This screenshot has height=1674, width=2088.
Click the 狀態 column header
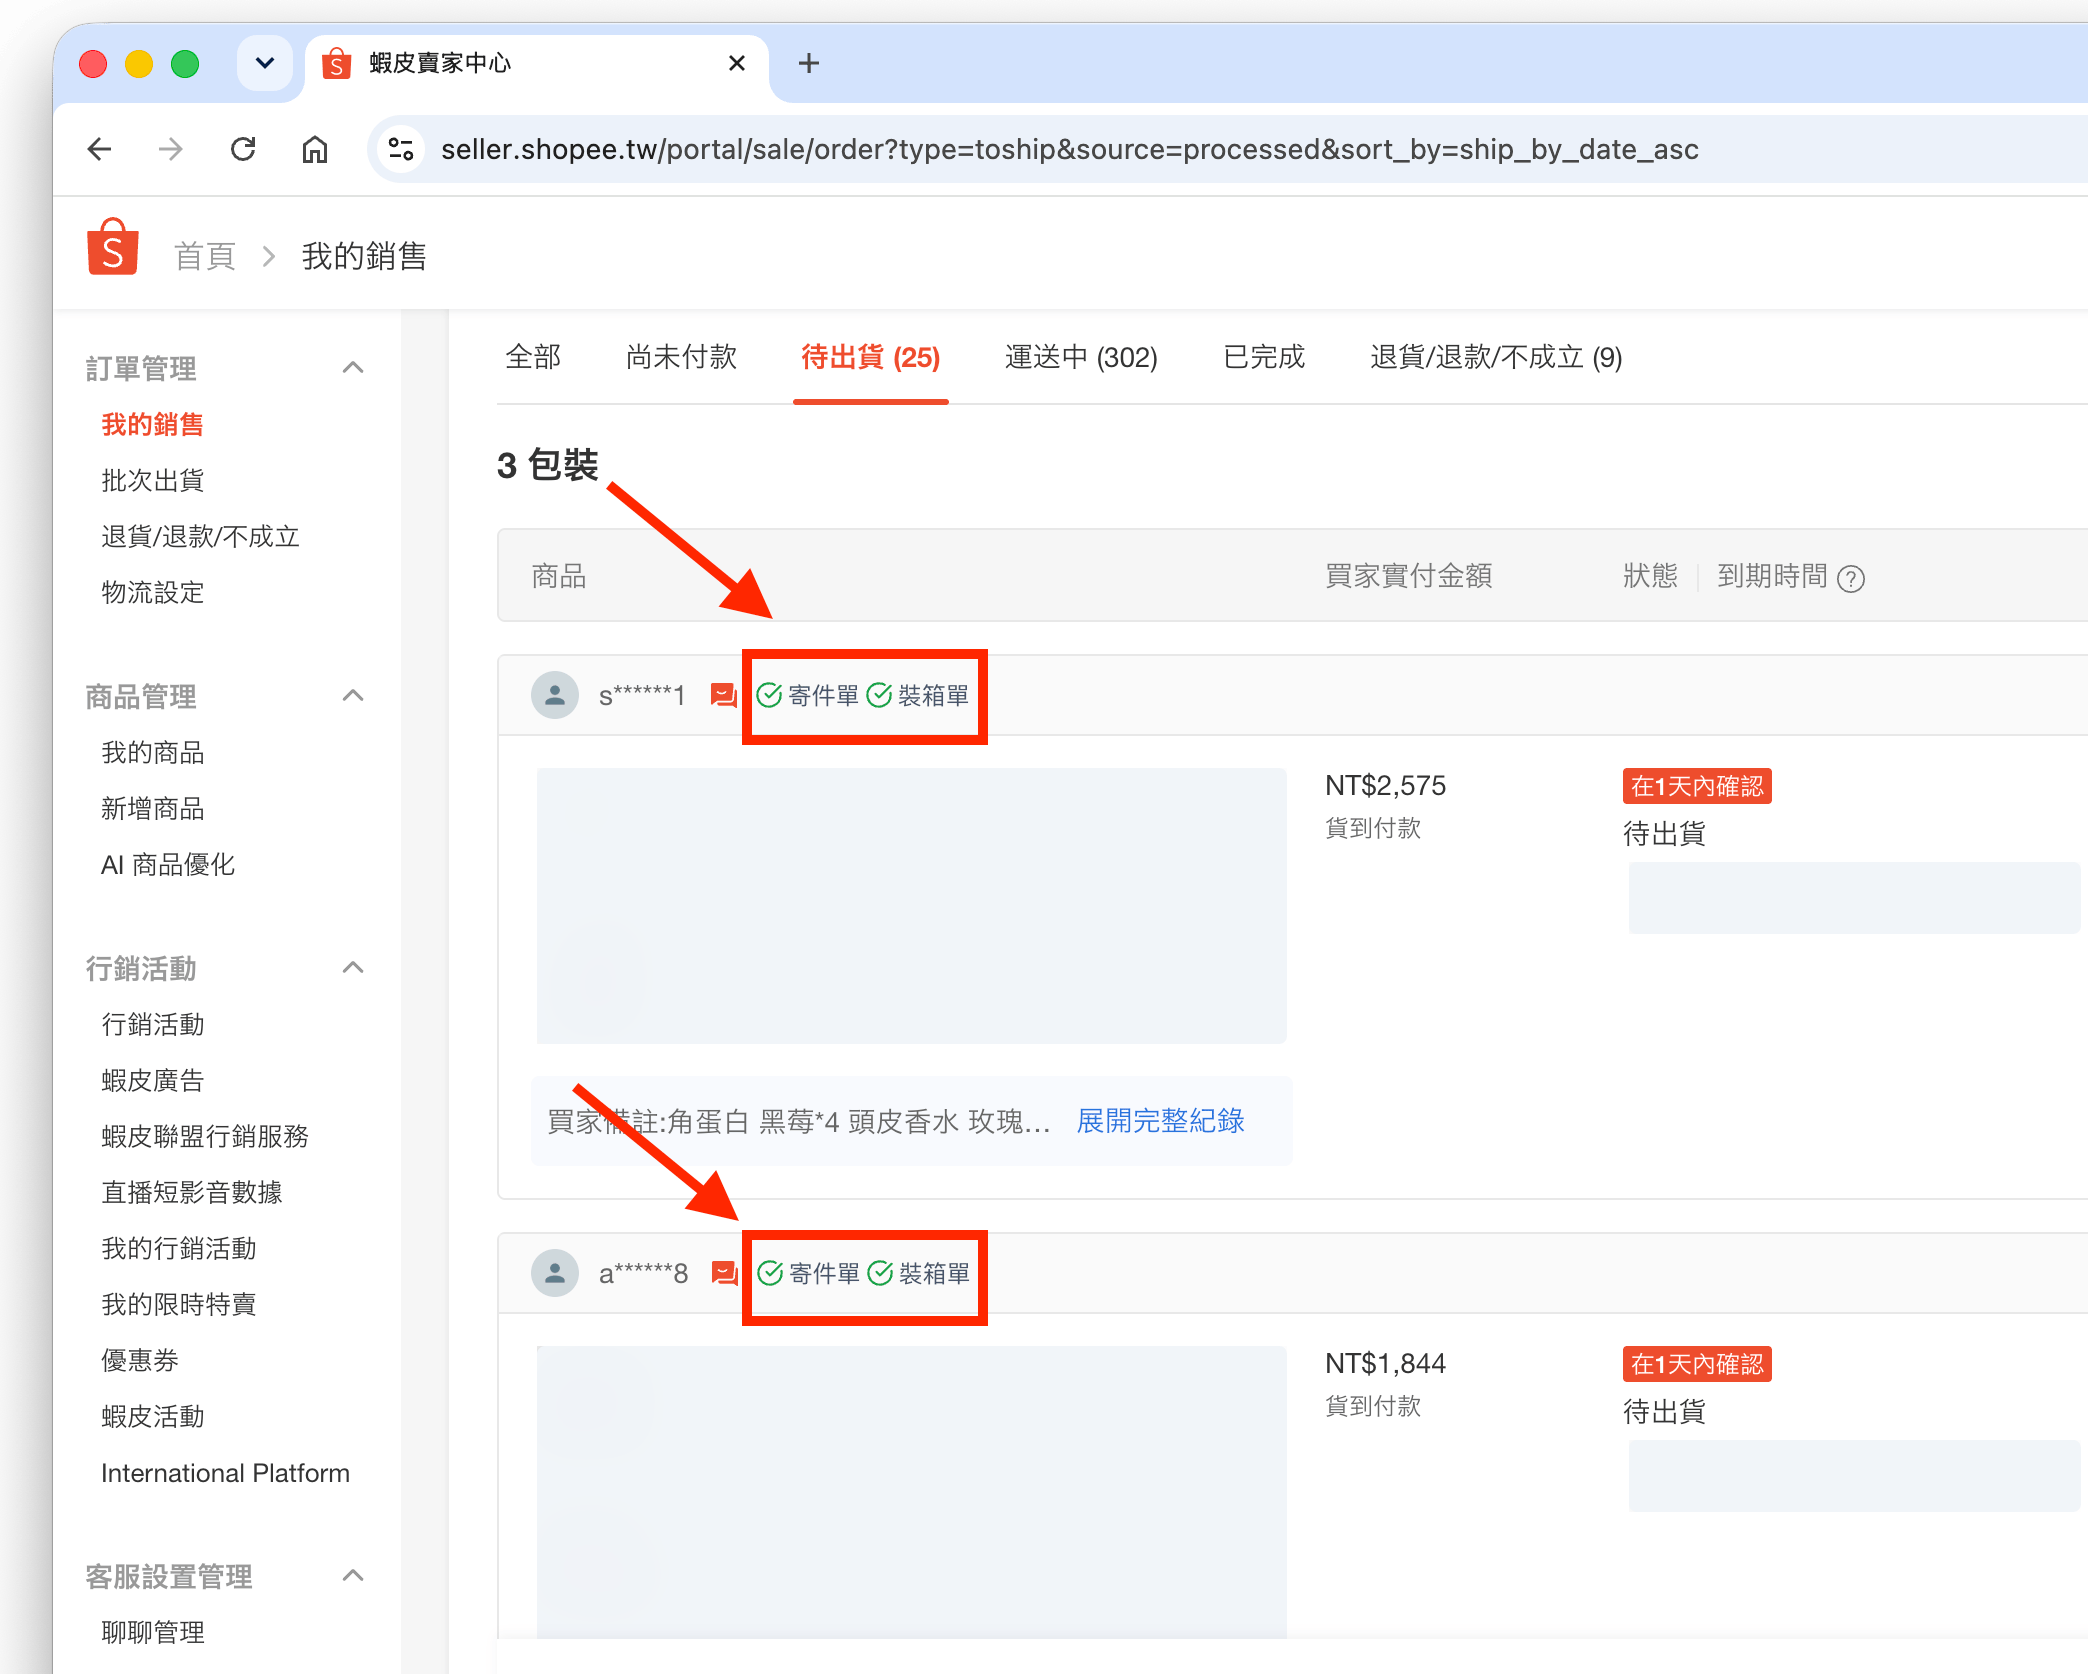(1650, 577)
